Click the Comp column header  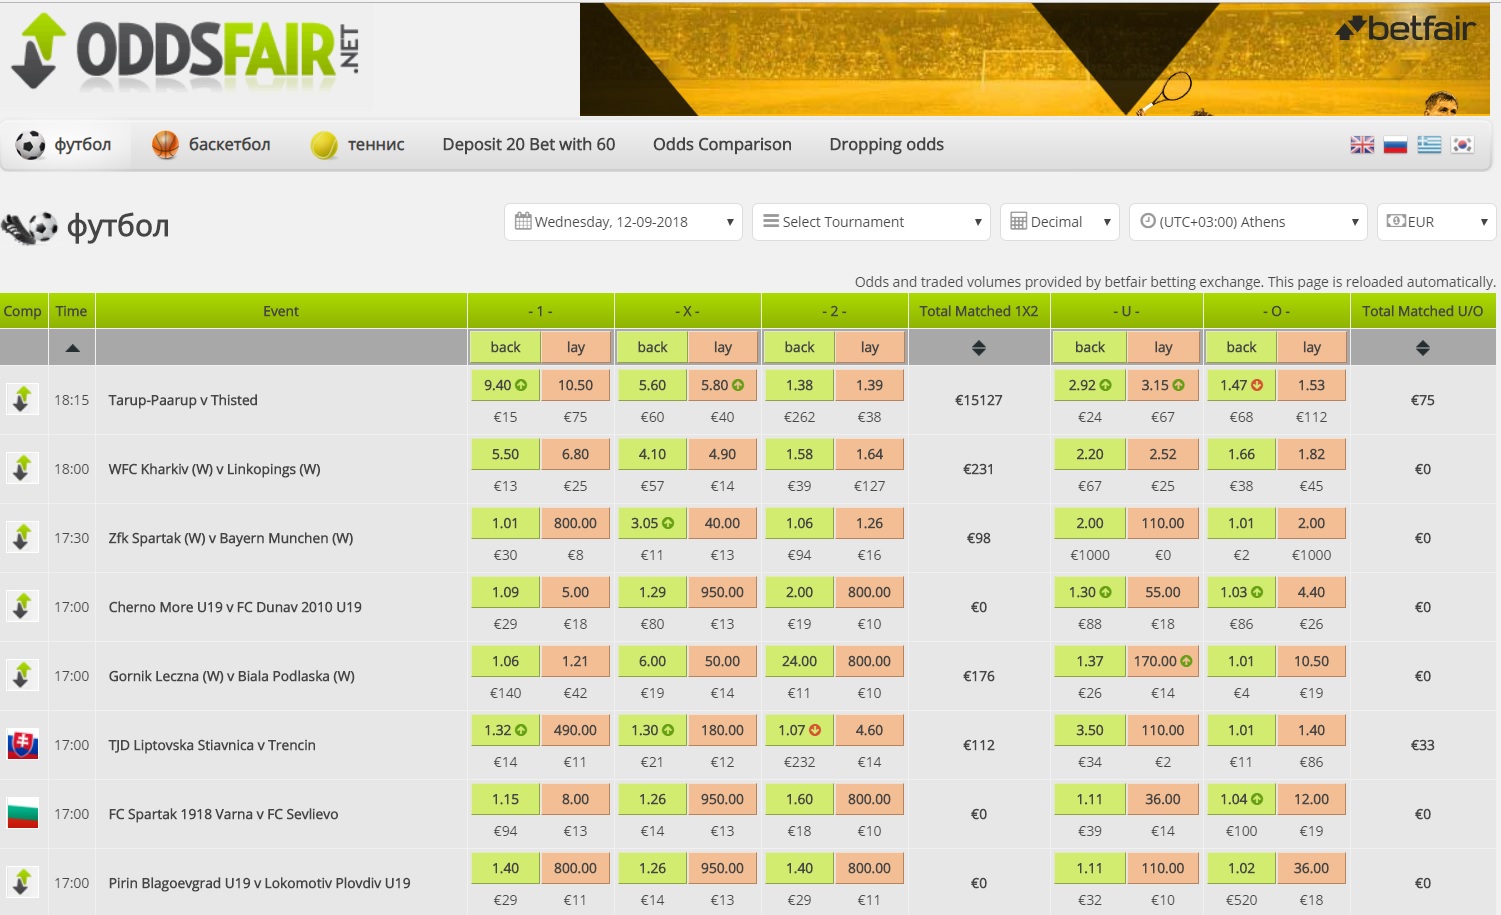[23, 311]
